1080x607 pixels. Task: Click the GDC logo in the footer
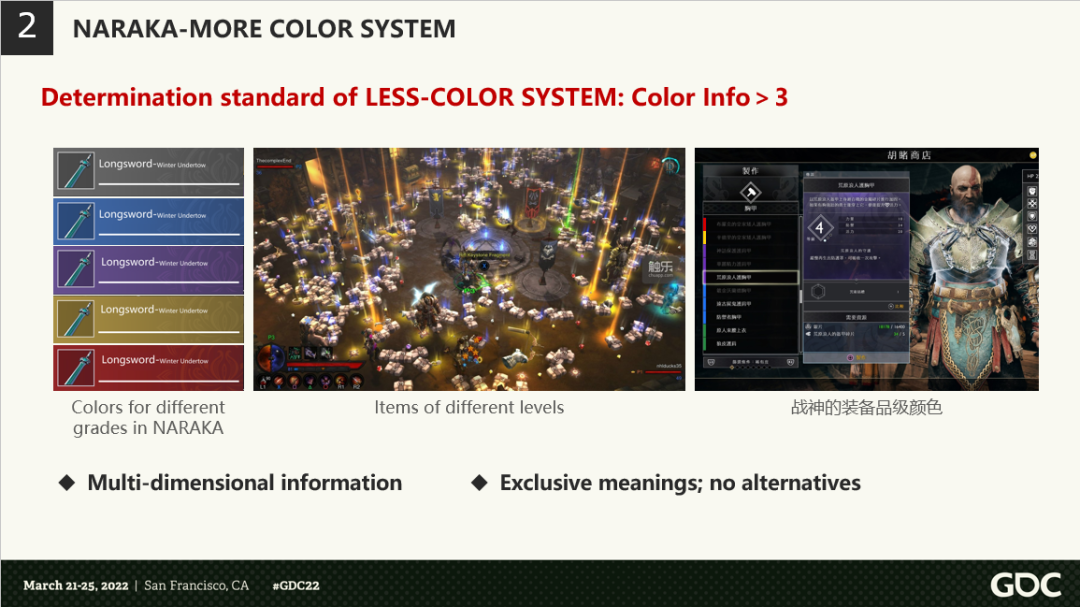[1026, 585]
